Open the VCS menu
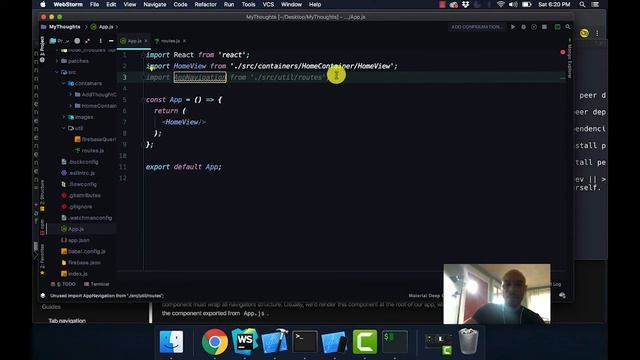The image size is (640, 360). point(268,4)
